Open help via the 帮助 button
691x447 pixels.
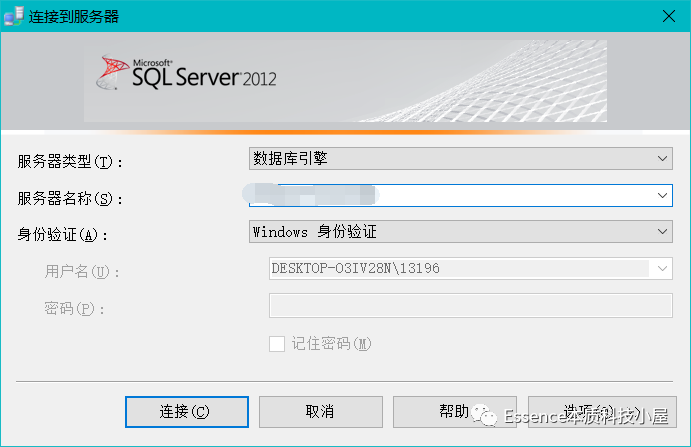(455, 412)
